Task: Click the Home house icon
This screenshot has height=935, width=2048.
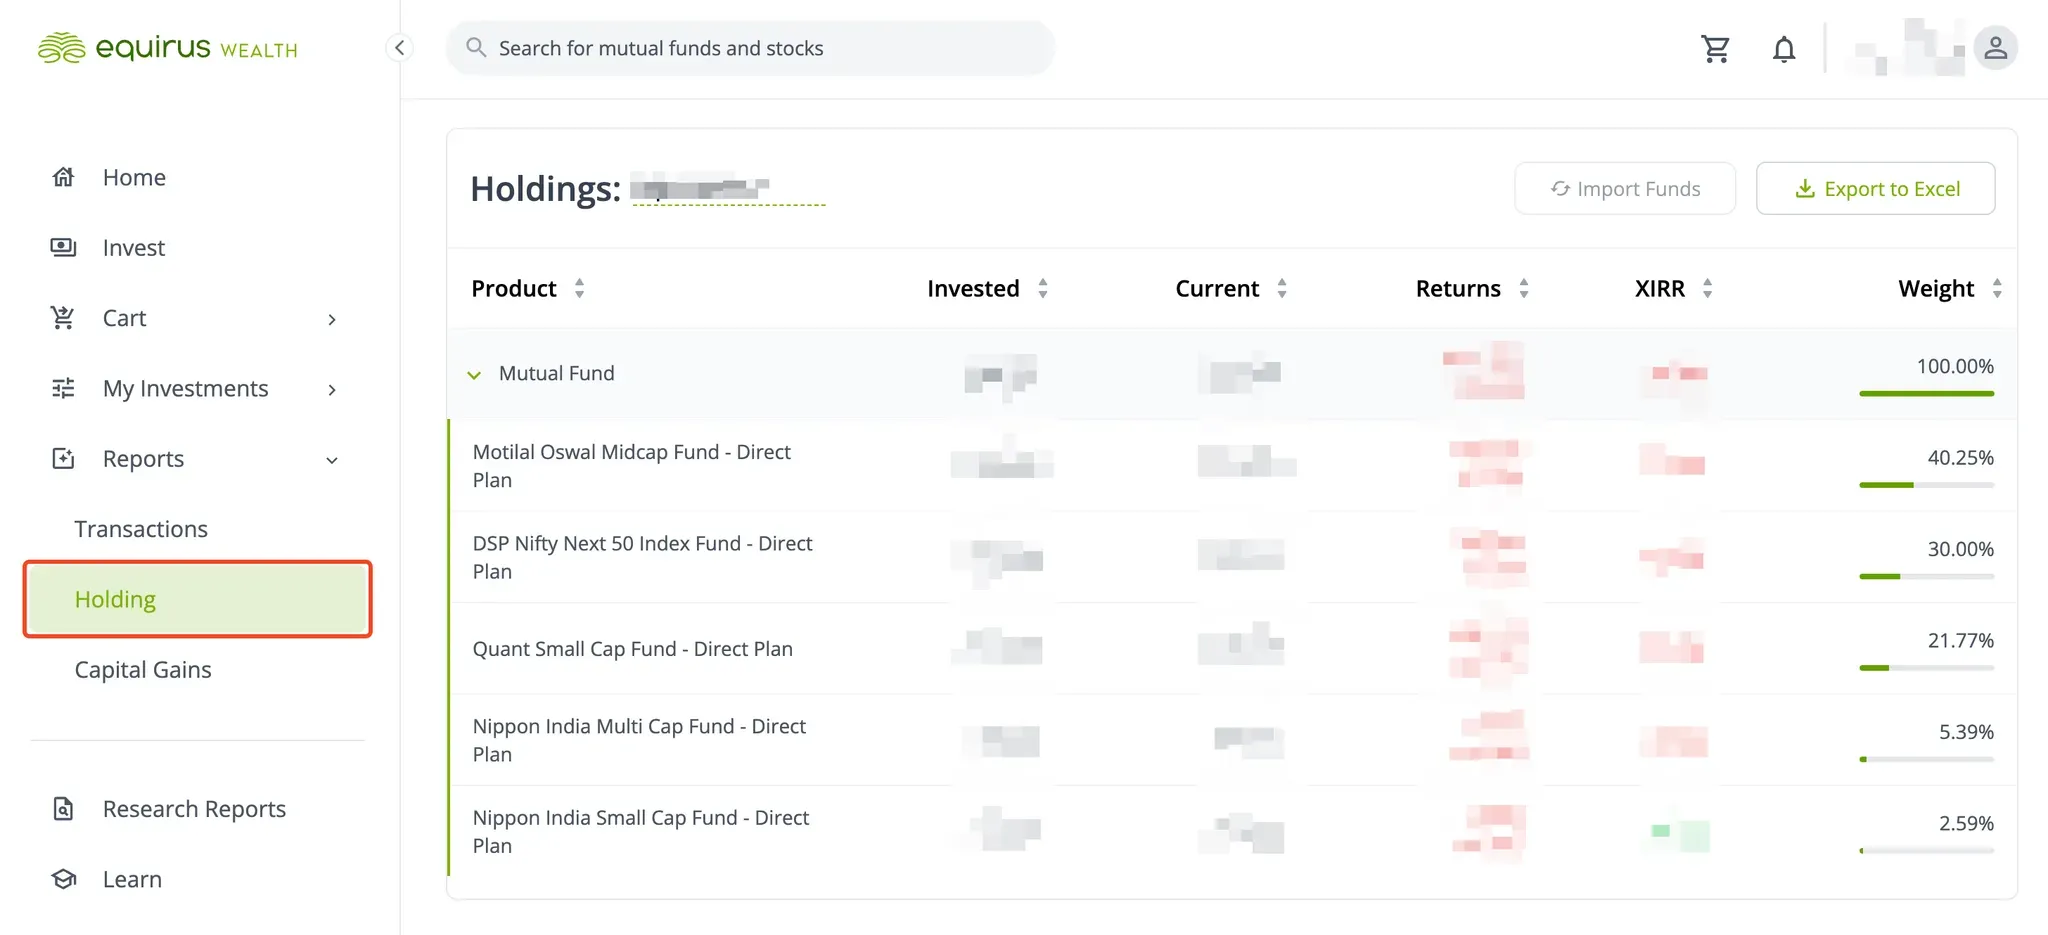Action: click(x=63, y=177)
